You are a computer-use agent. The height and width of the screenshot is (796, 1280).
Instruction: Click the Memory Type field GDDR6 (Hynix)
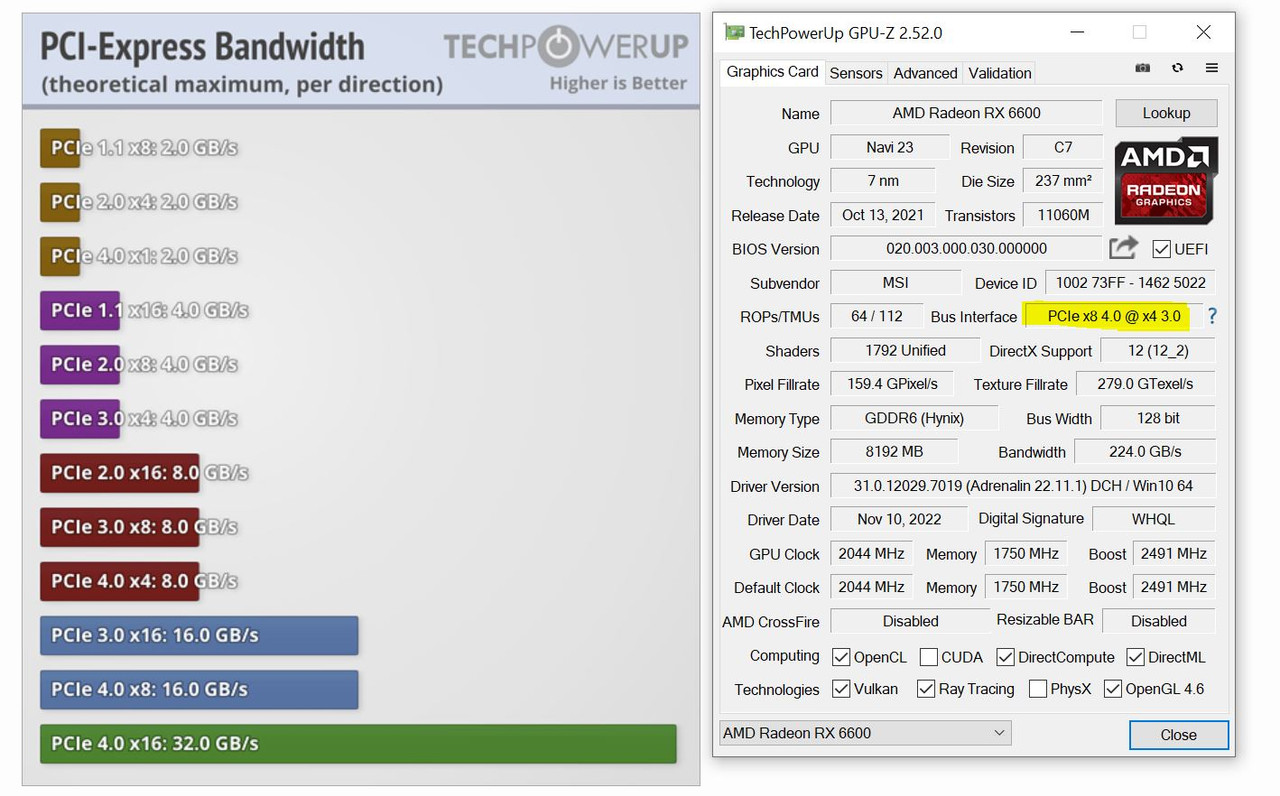click(x=914, y=418)
